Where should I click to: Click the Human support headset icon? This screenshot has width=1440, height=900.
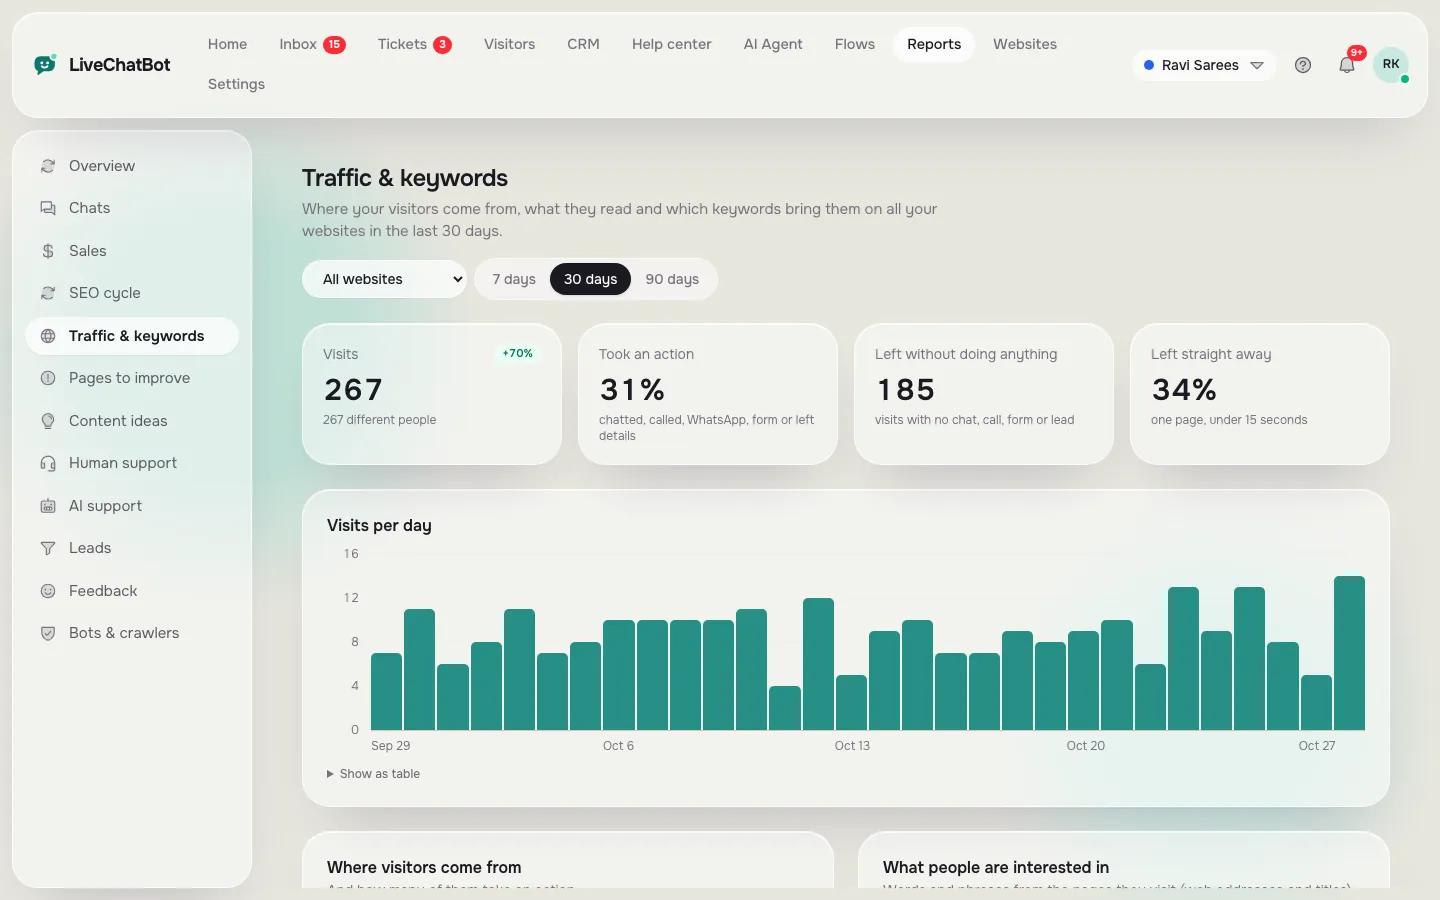point(48,463)
